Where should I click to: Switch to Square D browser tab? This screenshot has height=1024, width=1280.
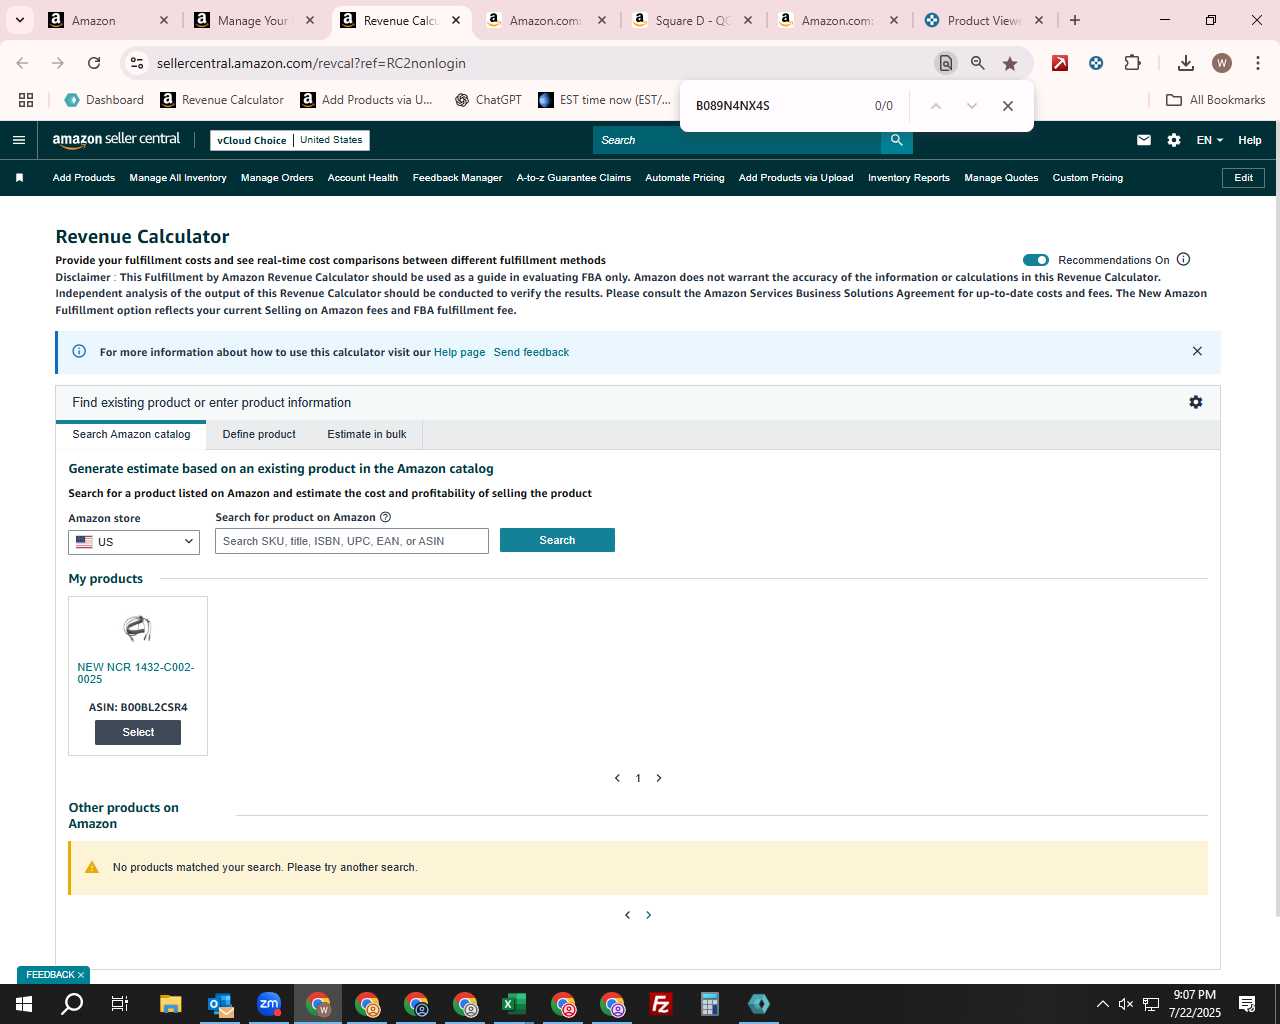point(693,20)
